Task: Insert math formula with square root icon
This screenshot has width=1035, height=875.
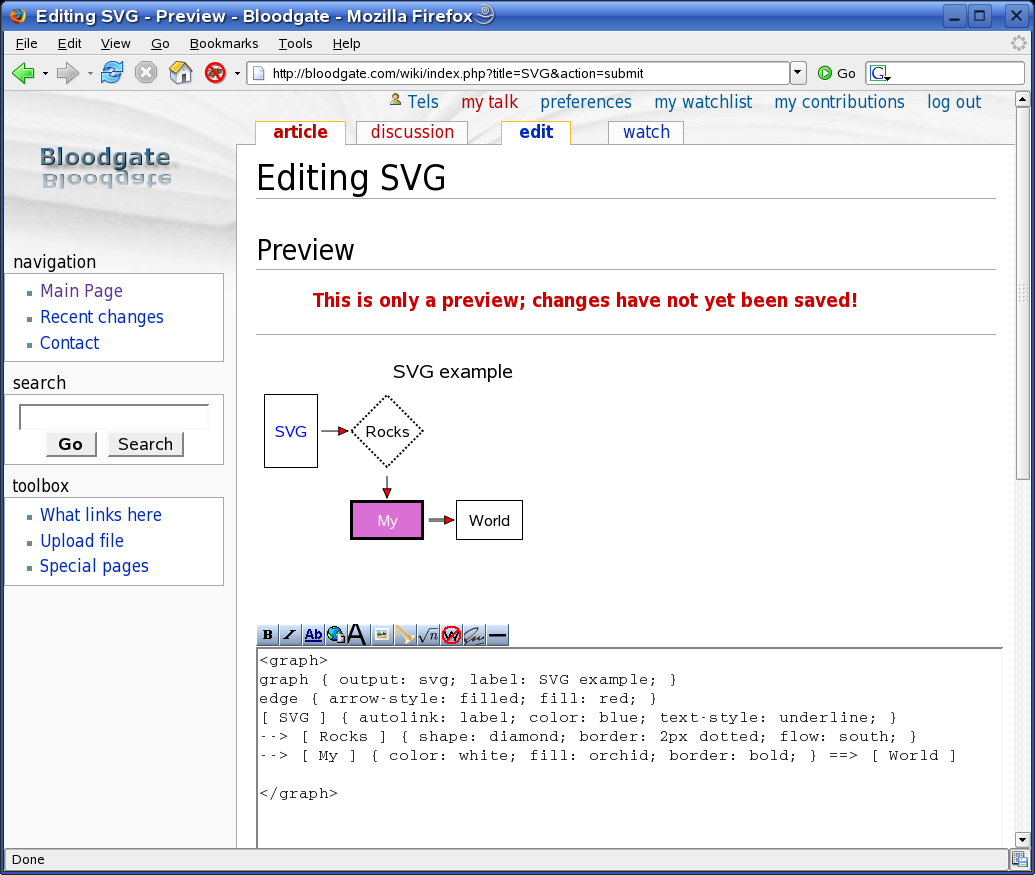Action: [428, 635]
